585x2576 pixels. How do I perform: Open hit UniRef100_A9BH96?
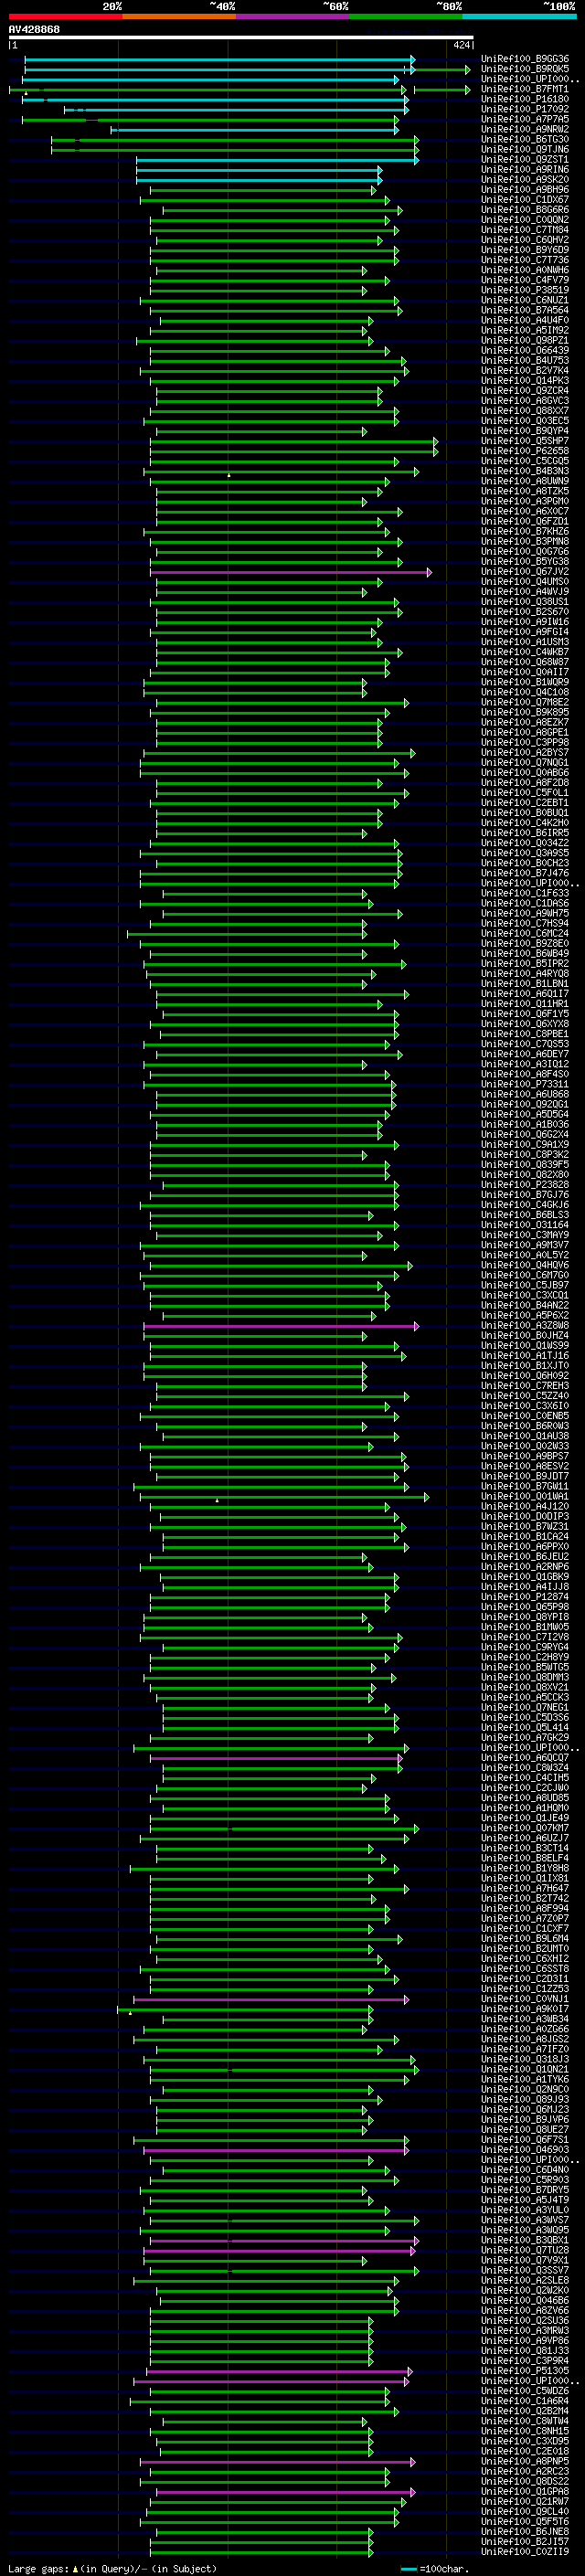click(x=525, y=190)
